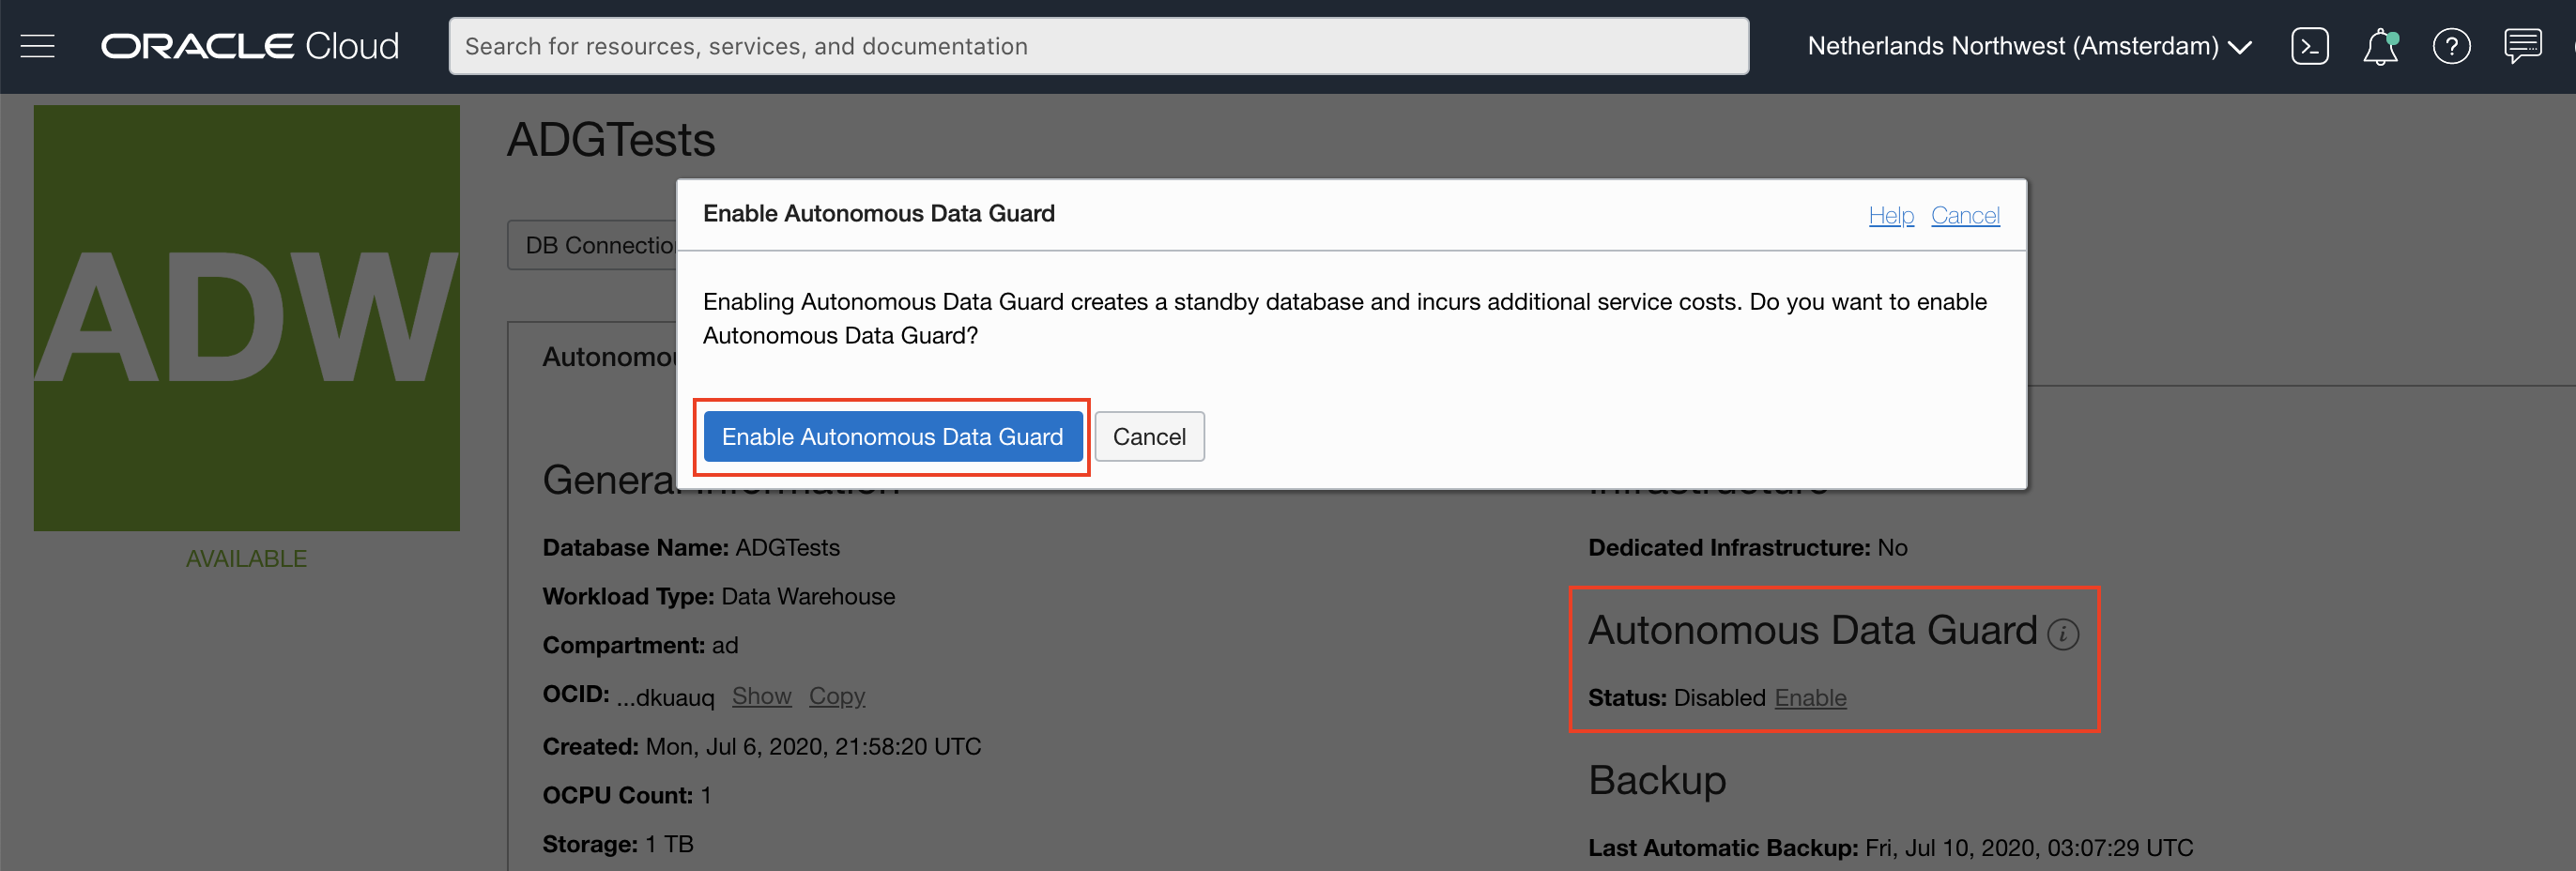Confirm Enable Autonomous Data Guard

pos(892,437)
